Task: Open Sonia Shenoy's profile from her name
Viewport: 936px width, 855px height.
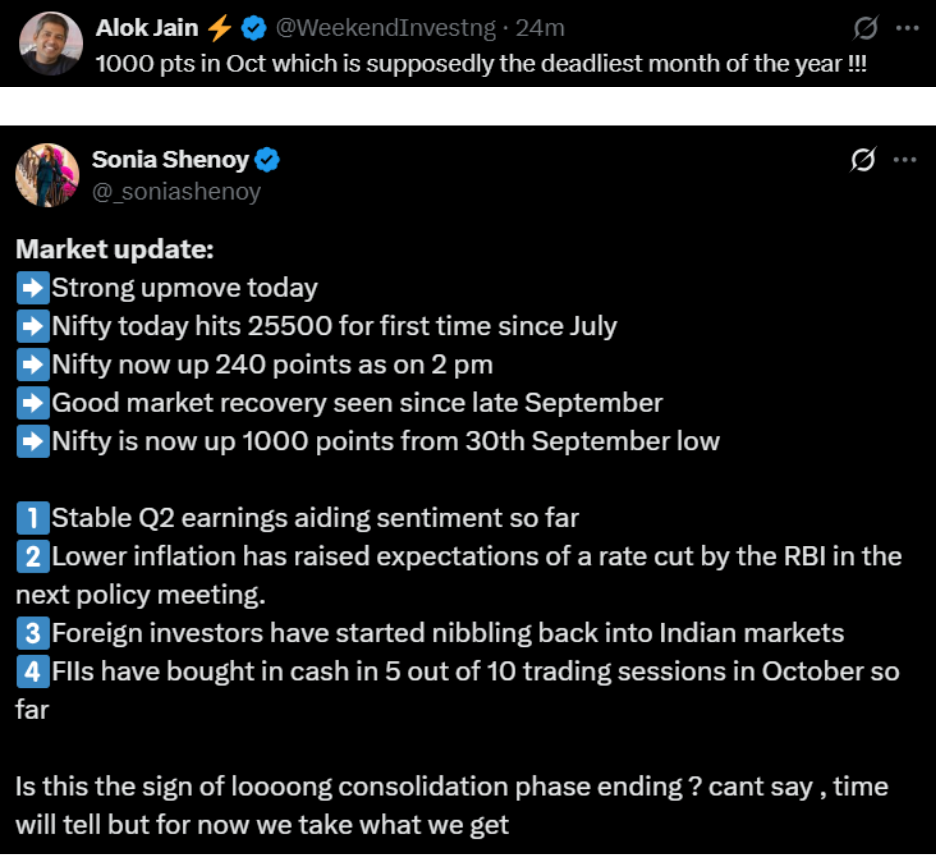Action: [168, 159]
